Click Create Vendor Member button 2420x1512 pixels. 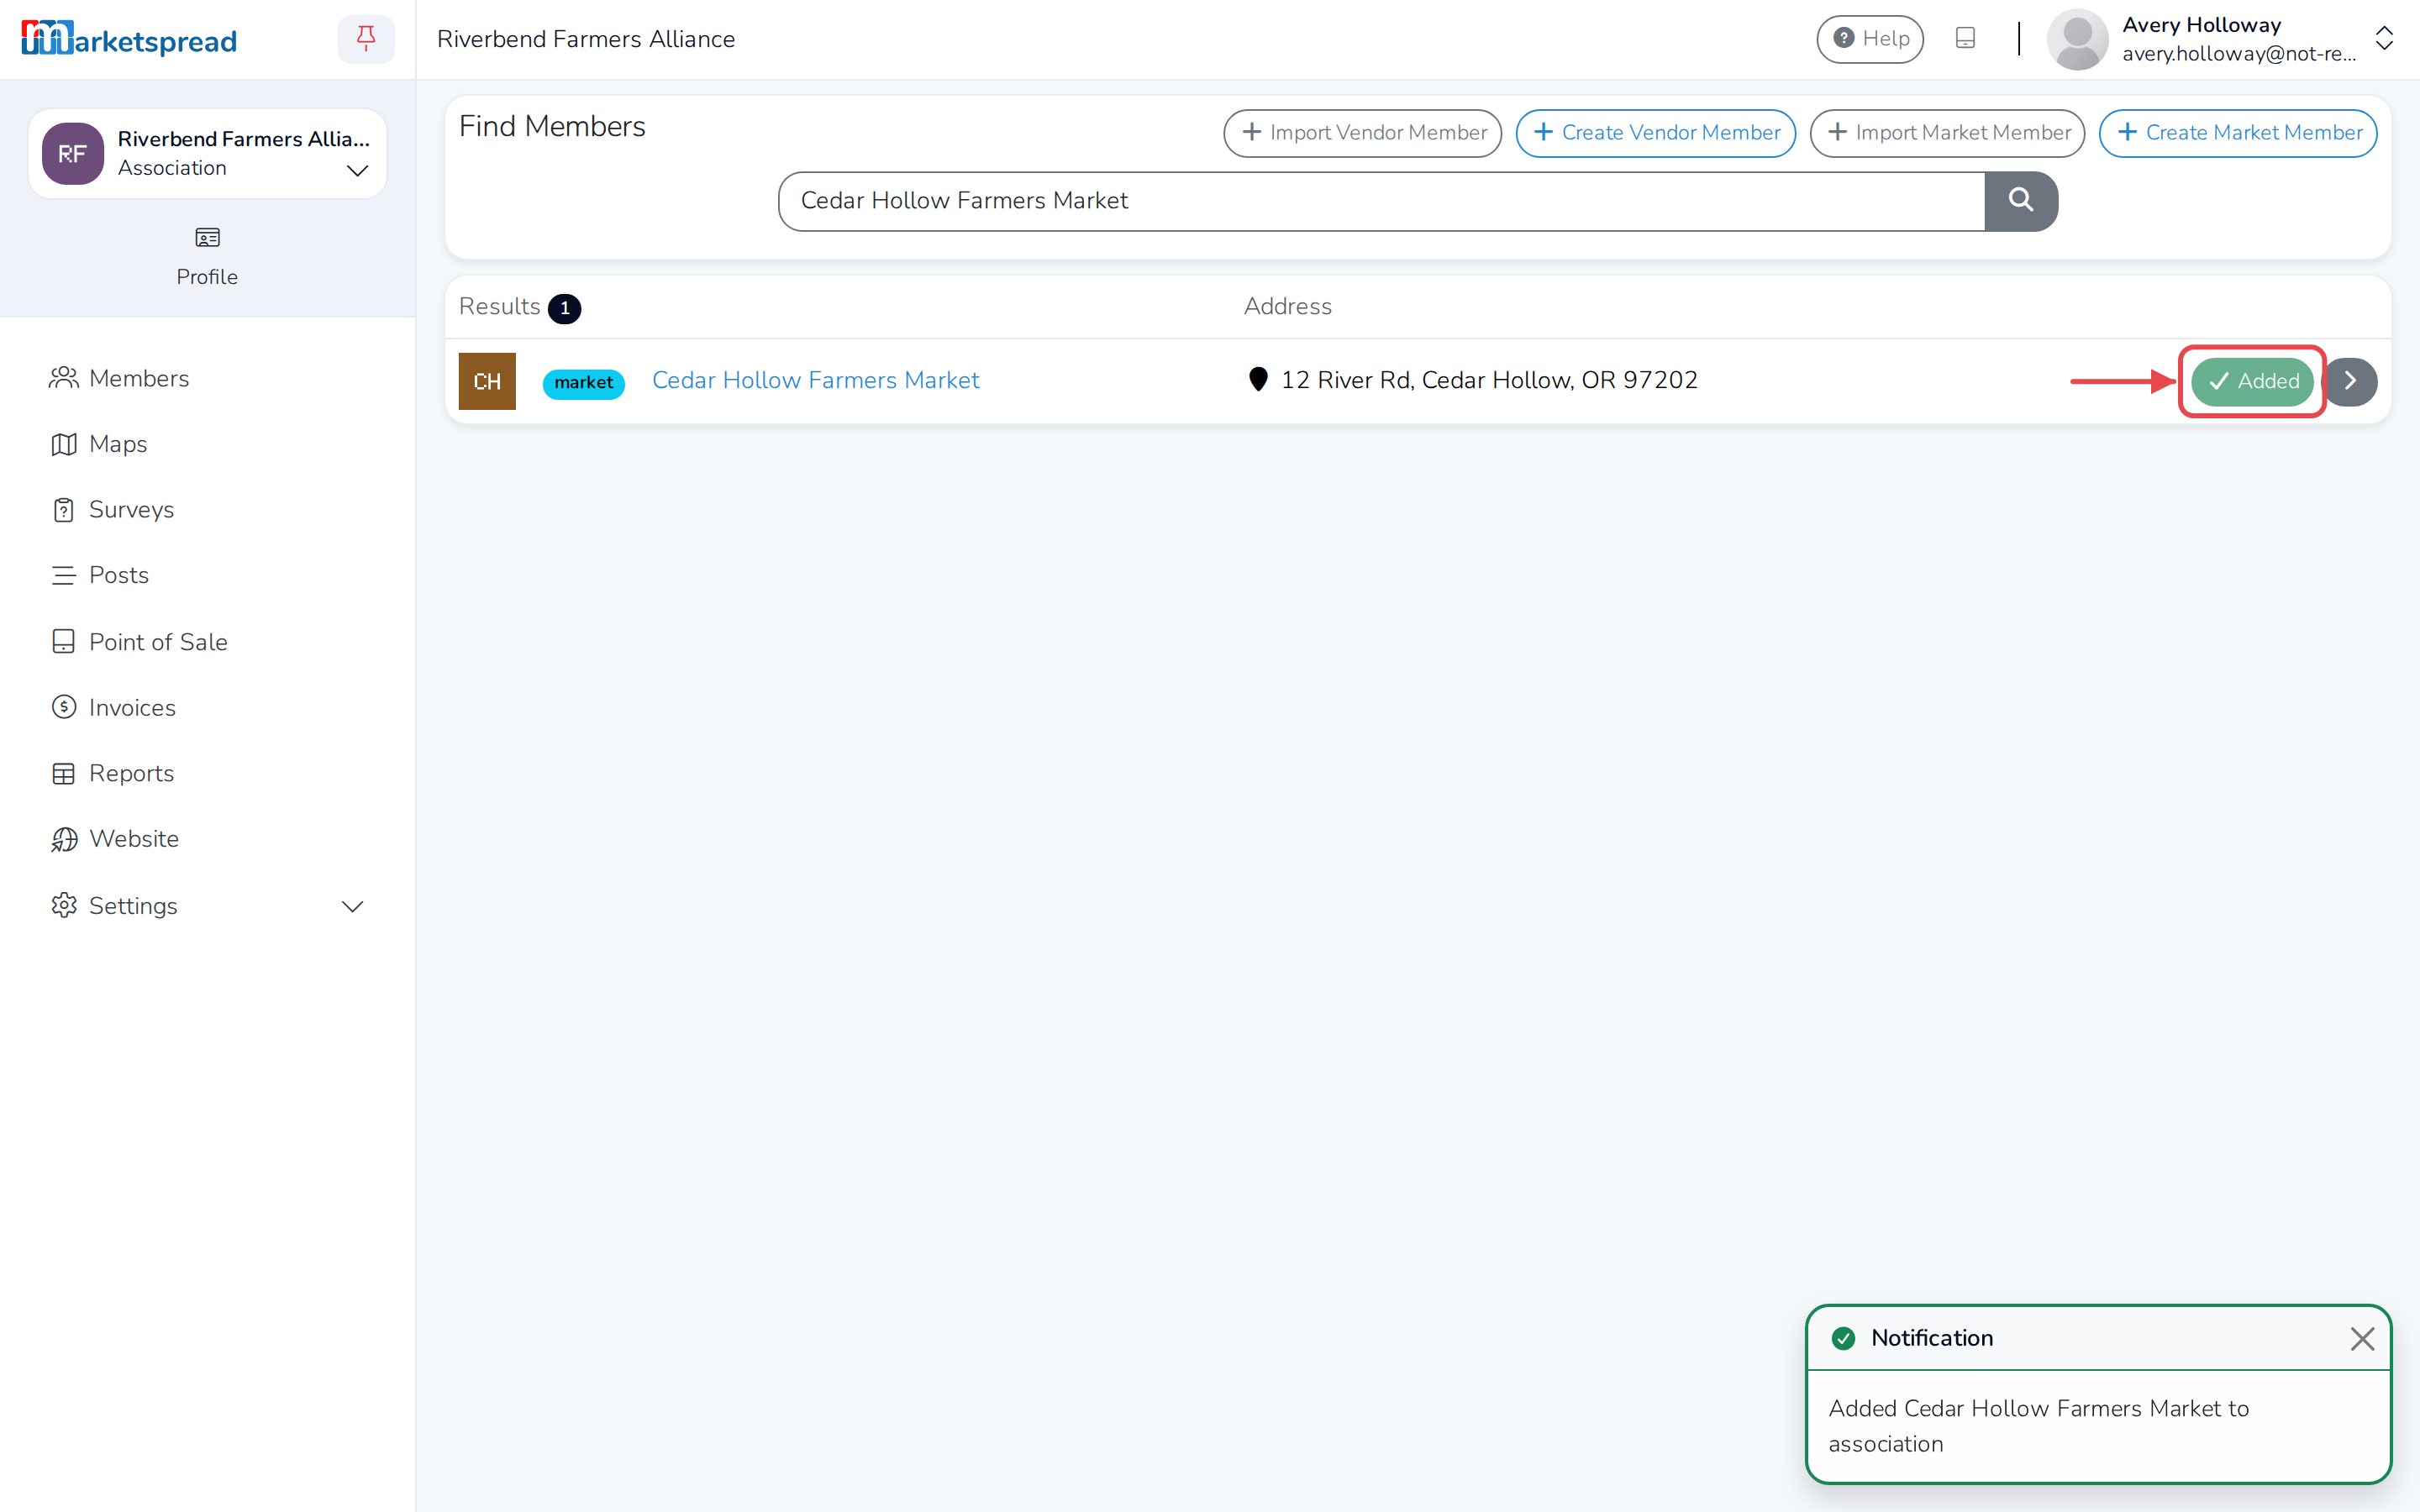pyautogui.click(x=1655, y=133)
